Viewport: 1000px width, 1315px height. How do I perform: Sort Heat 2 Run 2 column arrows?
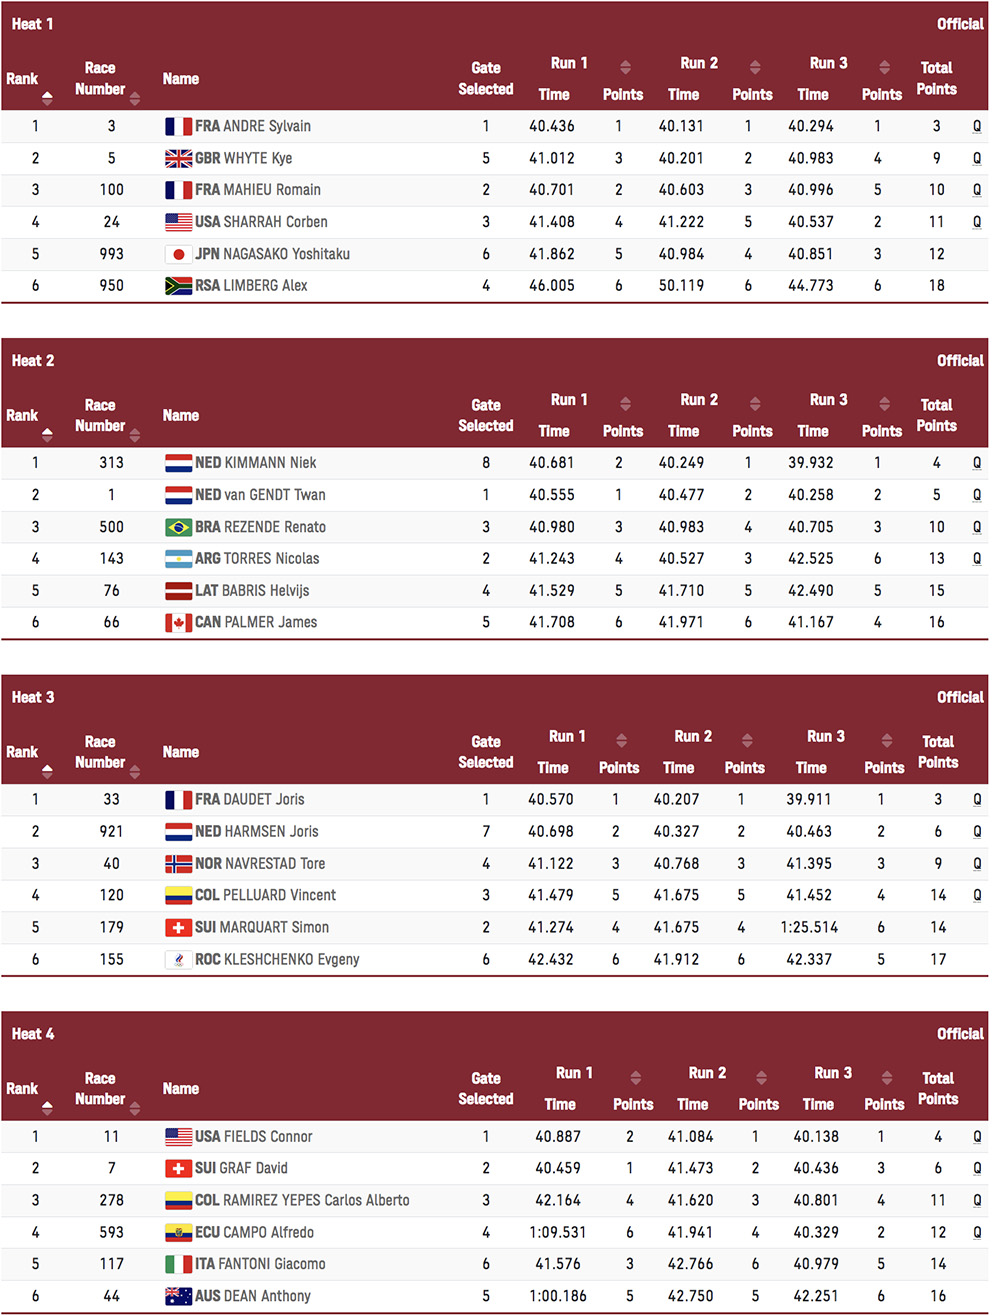[755, 404]
